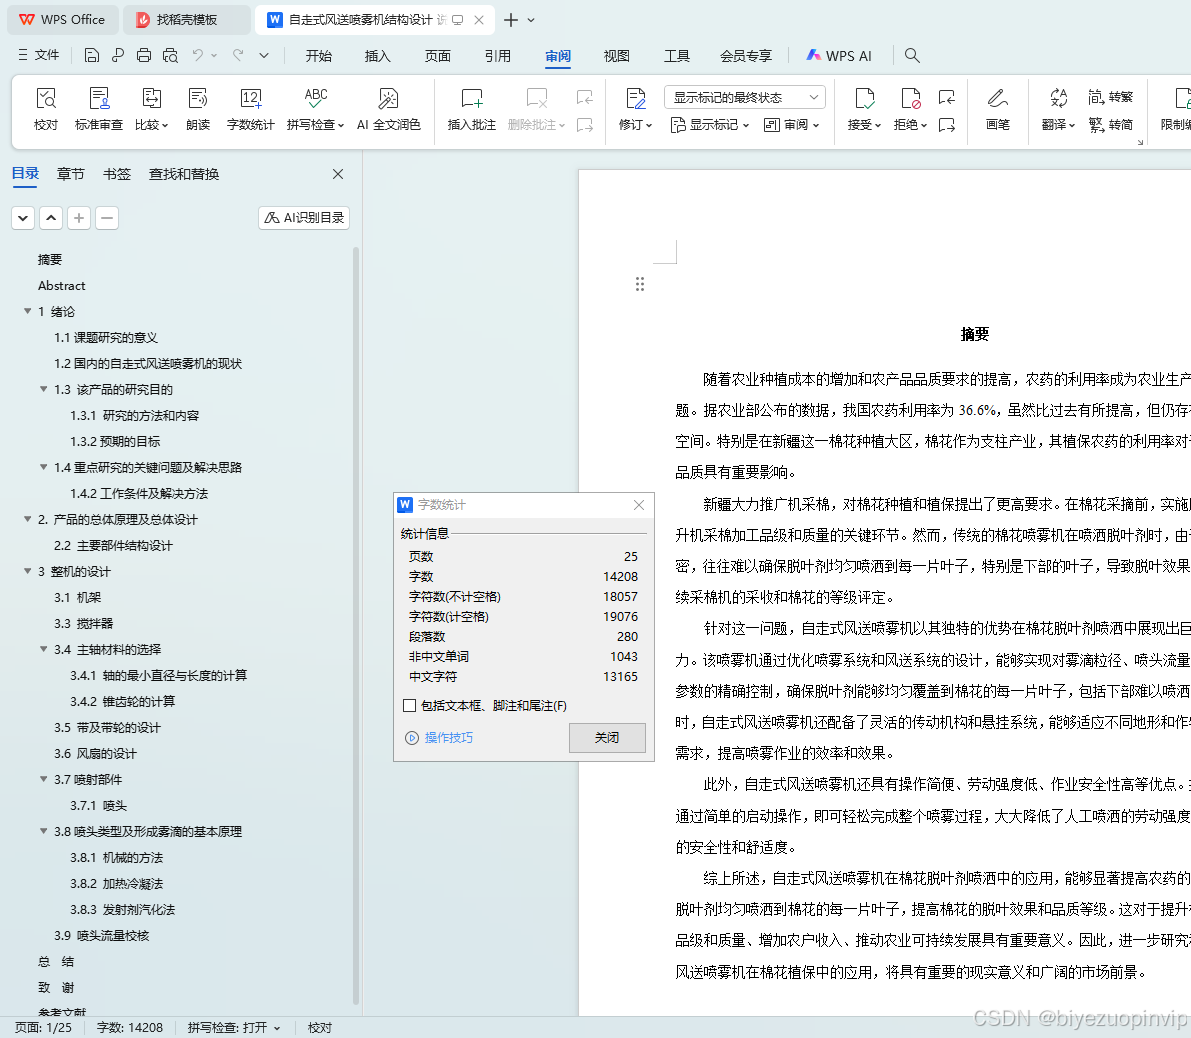This screenshot has width=1191, height=1038.
Task: Collapse 3.4 主轴材料的选择 node
Action: coord(43,649)
